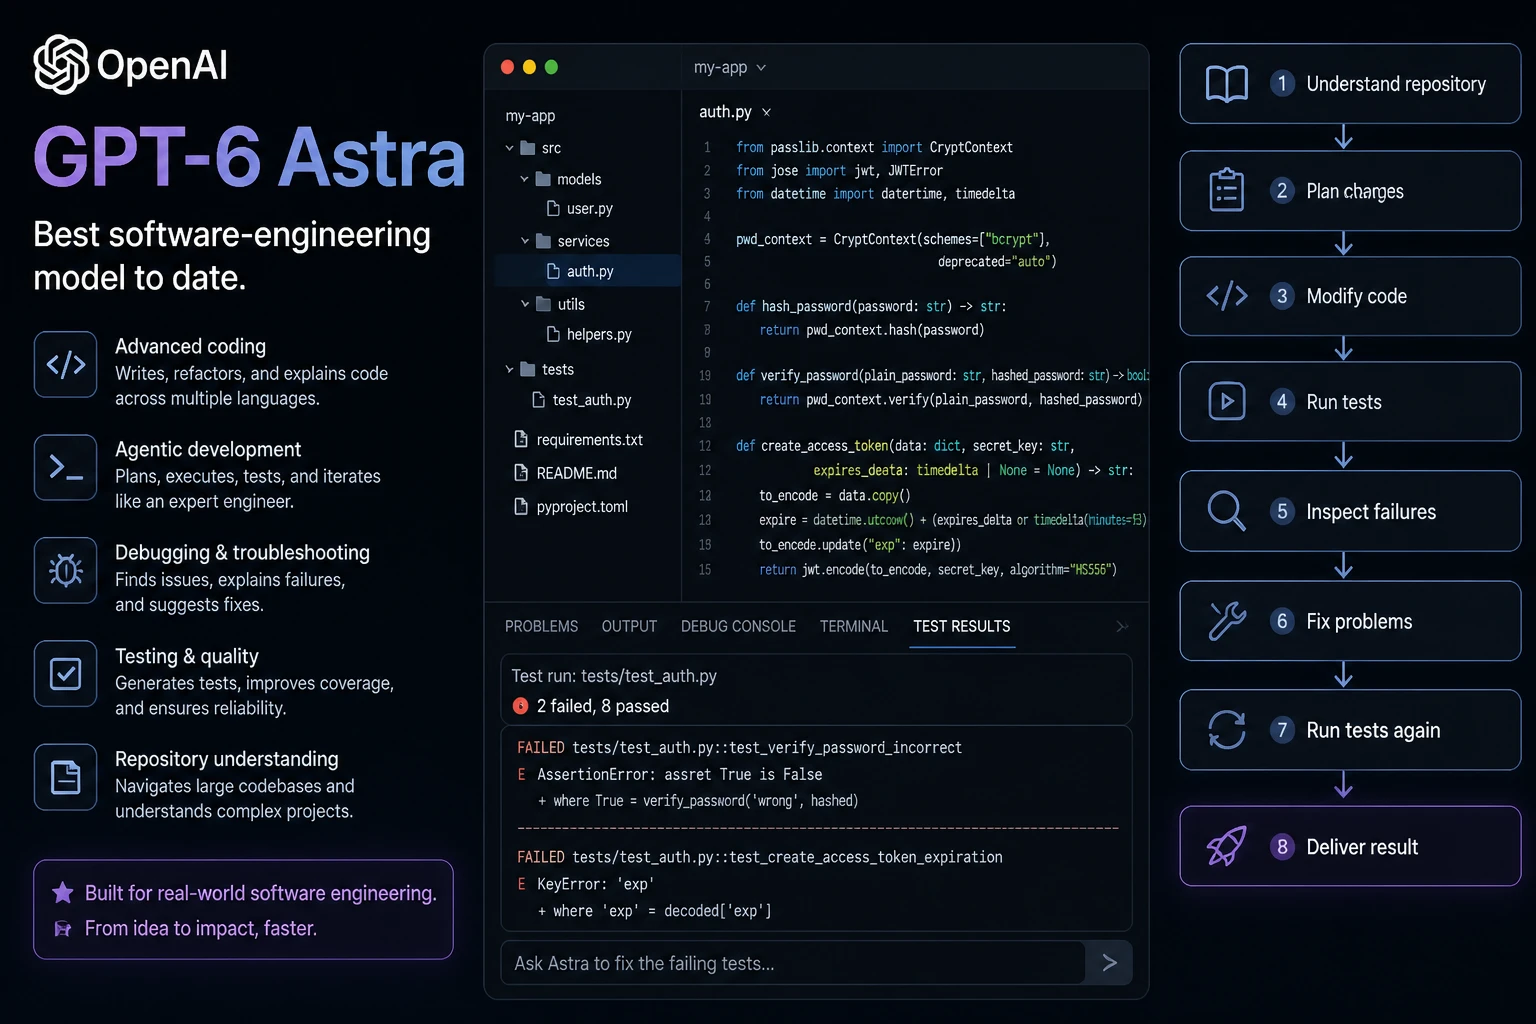Click the folder icon next to models

click(544, 179)
